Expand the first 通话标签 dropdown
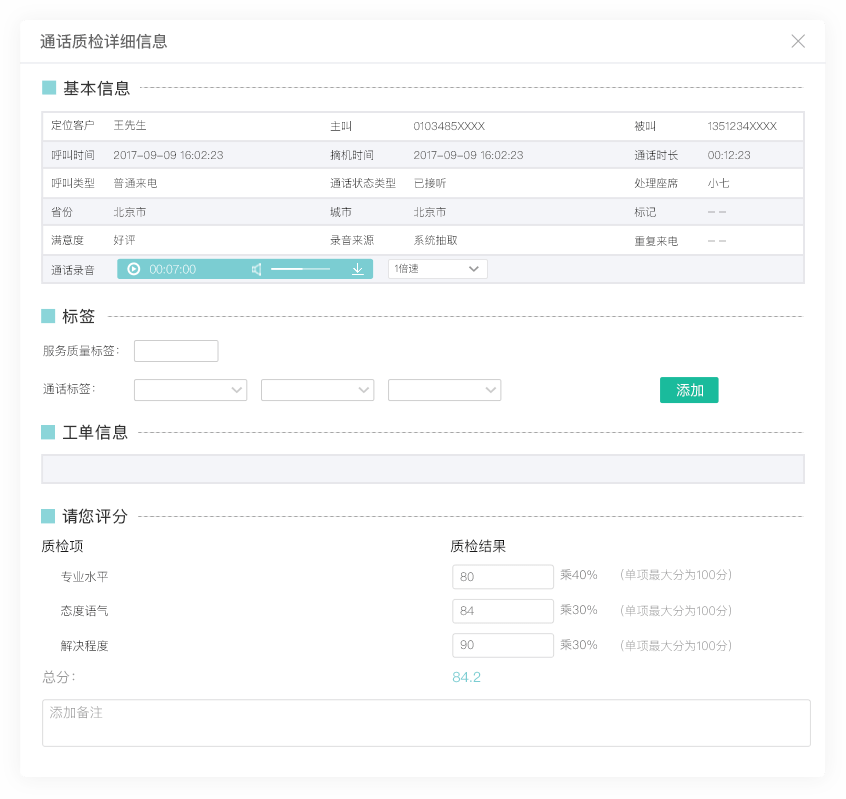 [x=190, y=390]
